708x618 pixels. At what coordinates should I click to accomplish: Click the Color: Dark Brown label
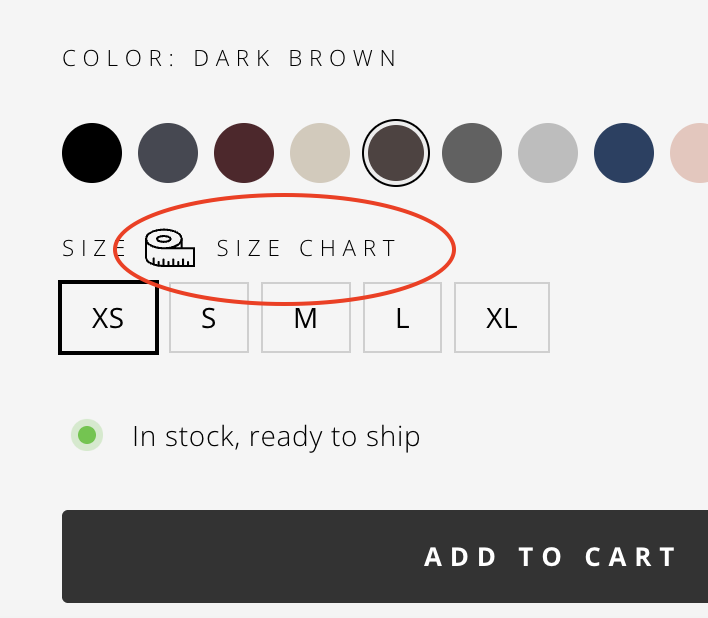coord(230,59)
